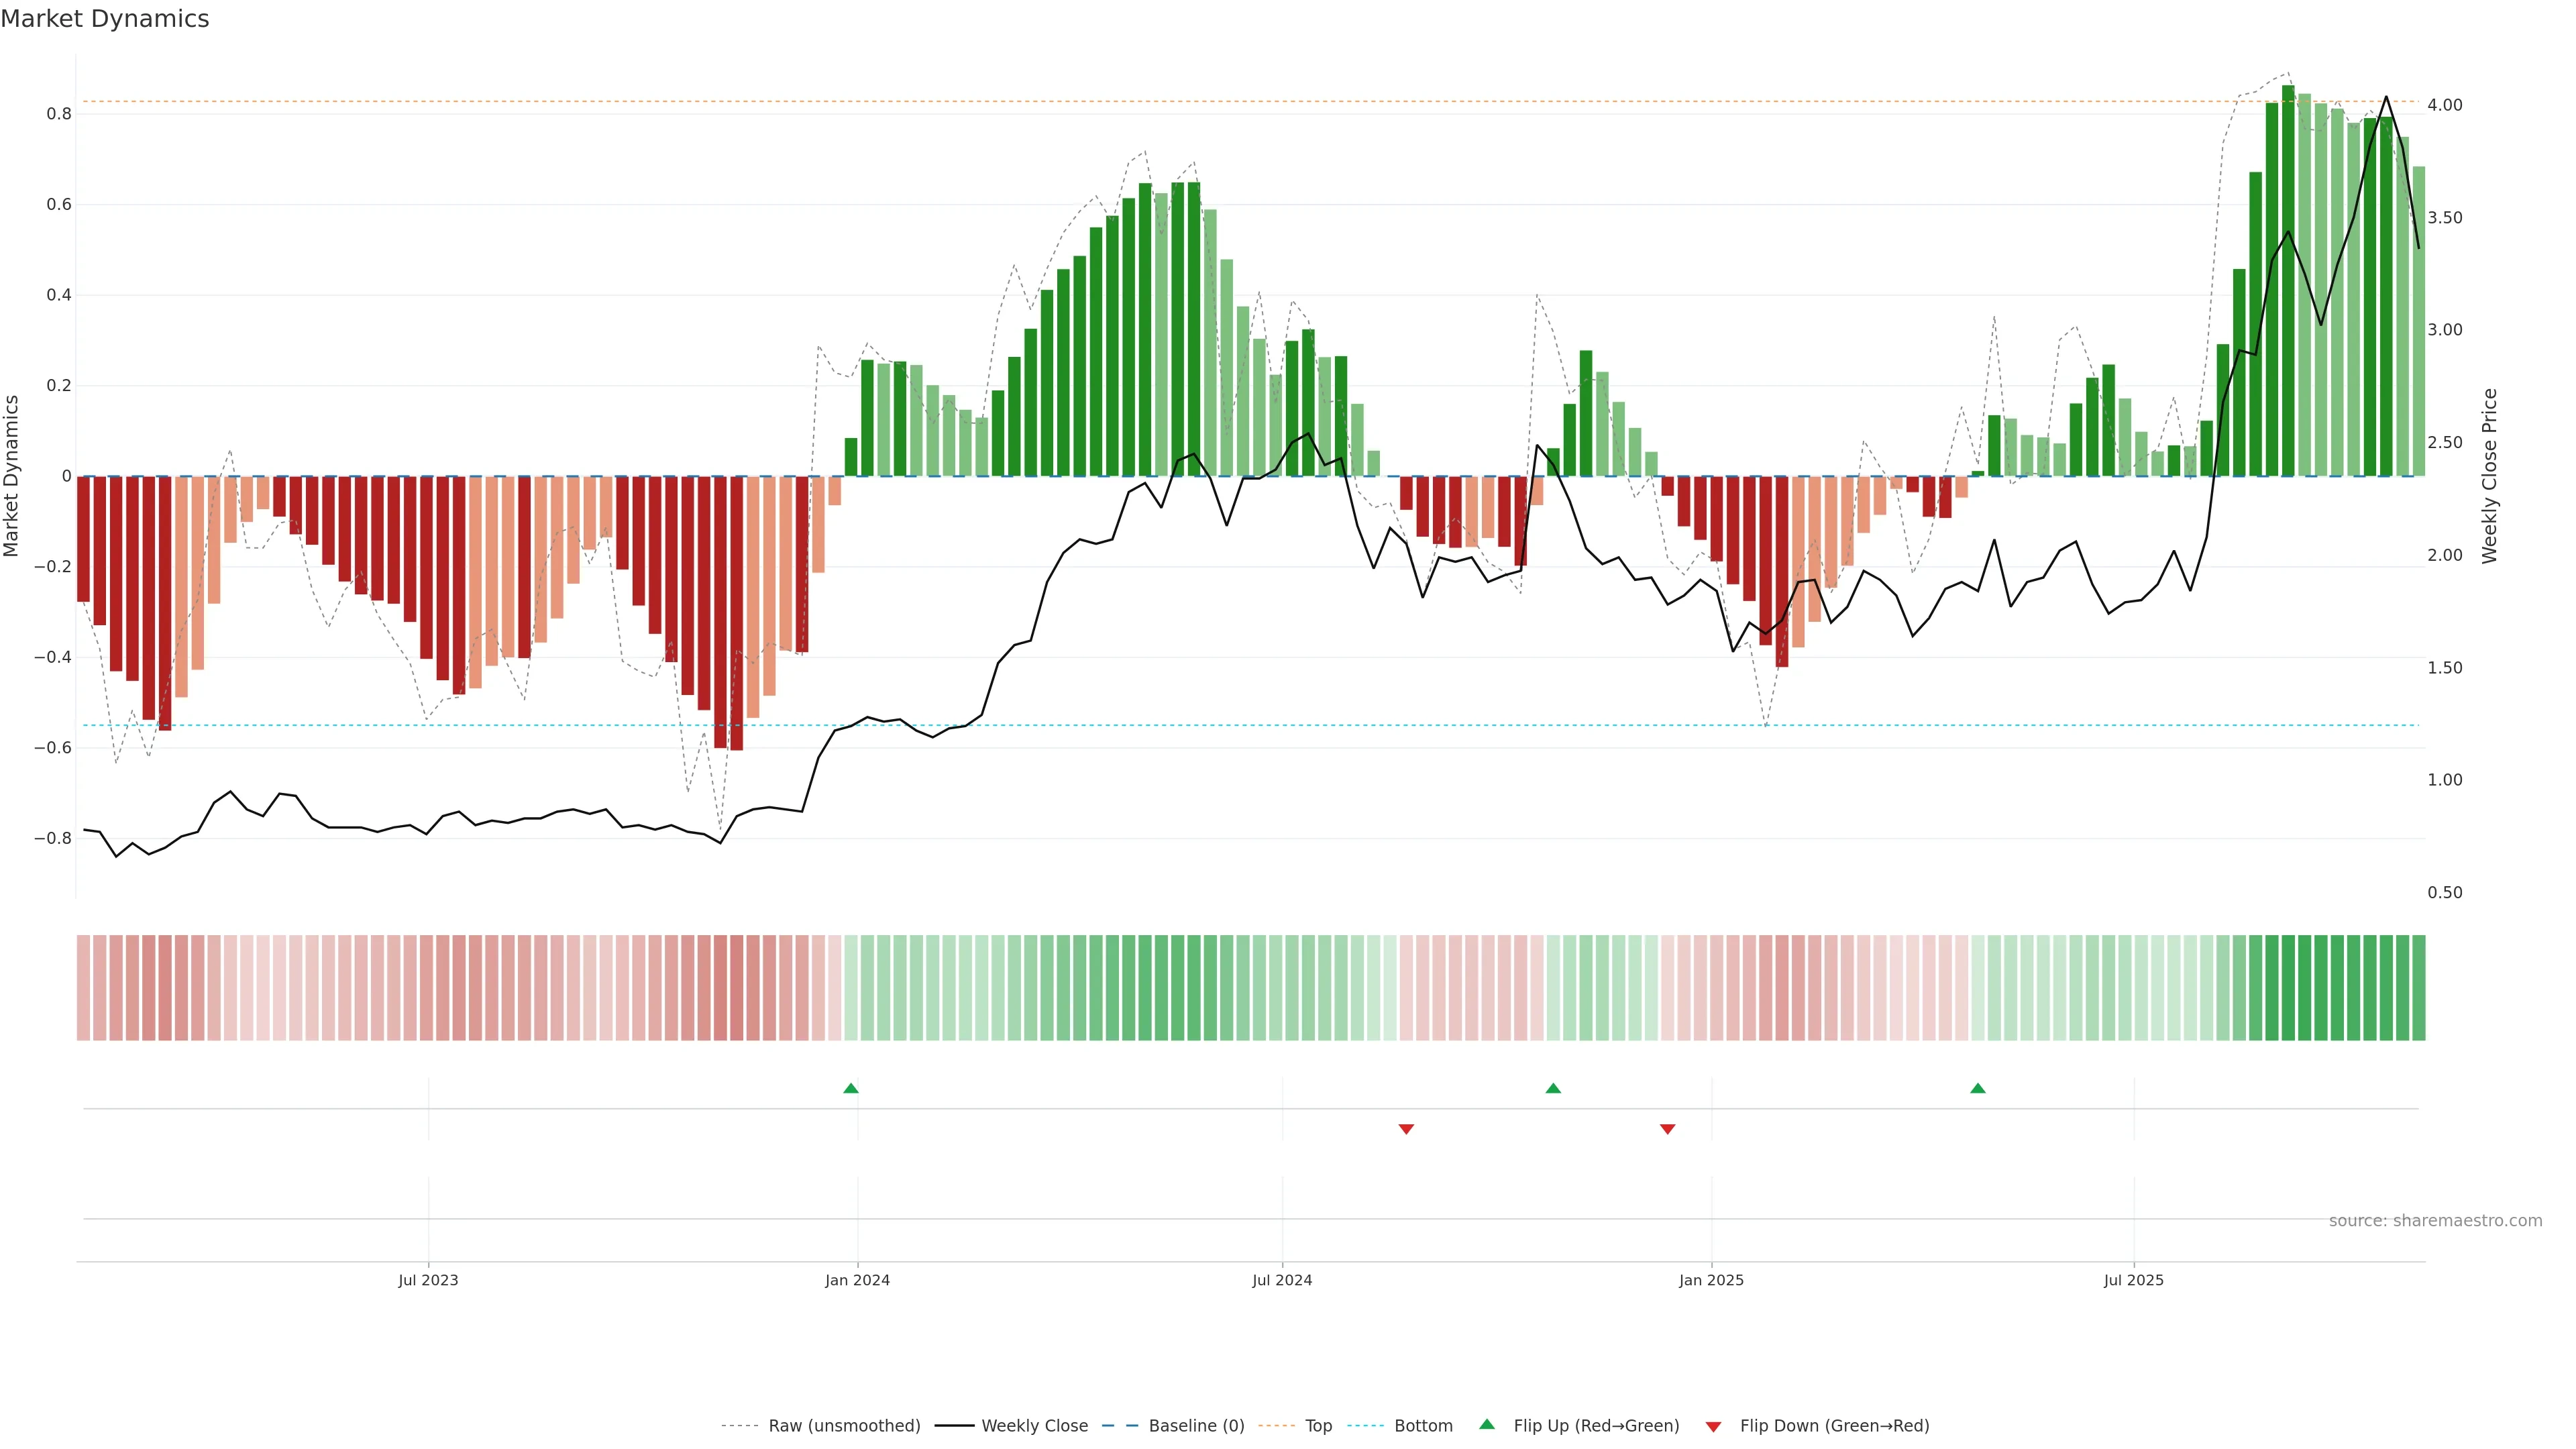Click the red triangle icon in the legend

coord(1713,1427)
